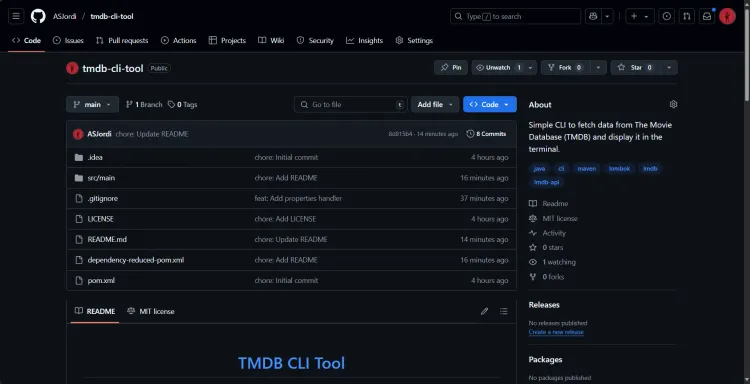Image resolution: width=750 pixels, height=384 pixels.
Task: Select the README tab in file viewer
Action: 95,311
